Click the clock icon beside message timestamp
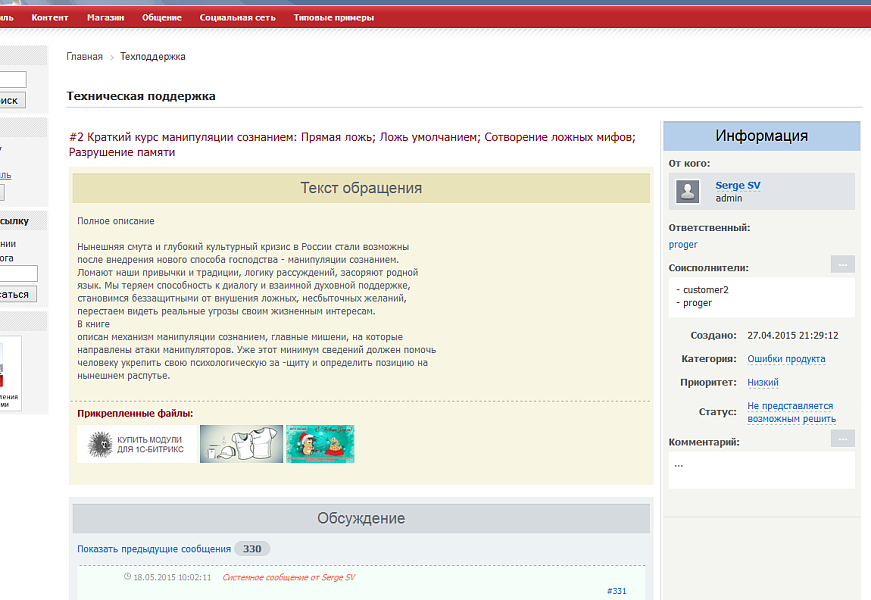Image resolution: width=871 pixels, height=600 pixels. point(127,577)
